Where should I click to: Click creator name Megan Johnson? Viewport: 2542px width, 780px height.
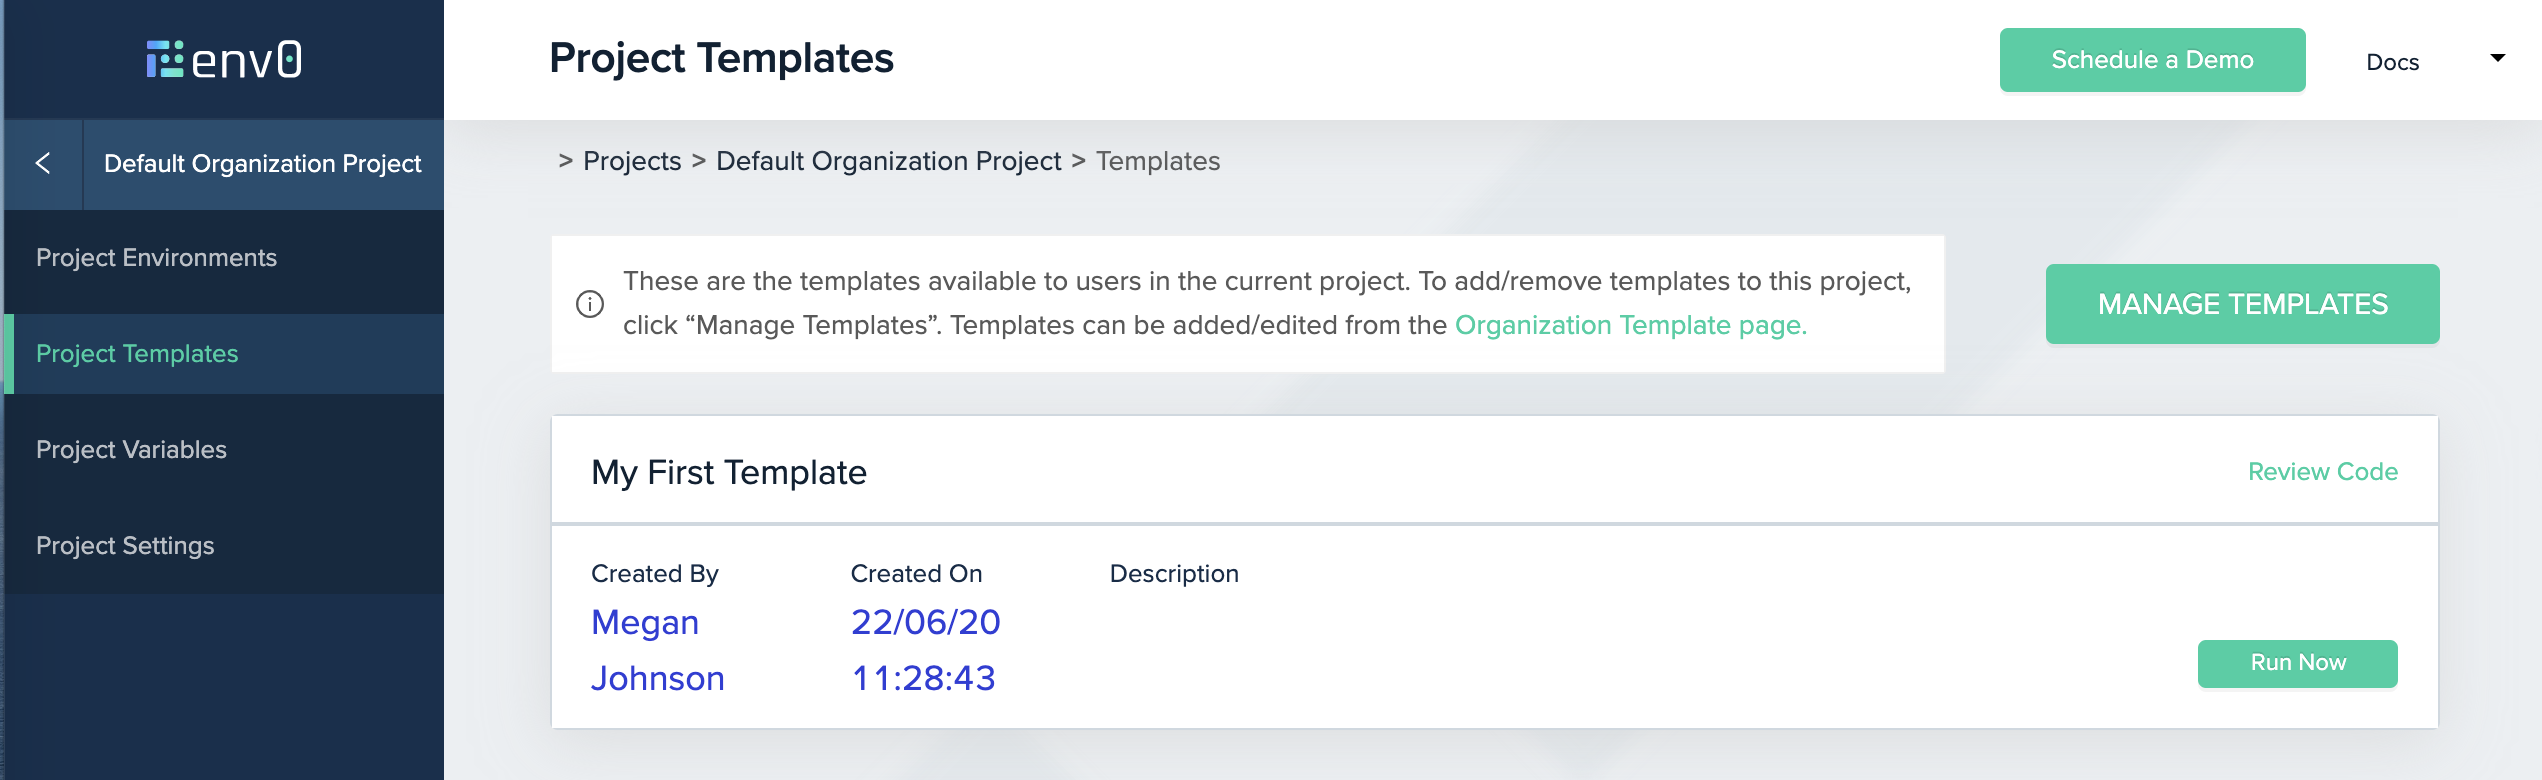click(657, 650)
